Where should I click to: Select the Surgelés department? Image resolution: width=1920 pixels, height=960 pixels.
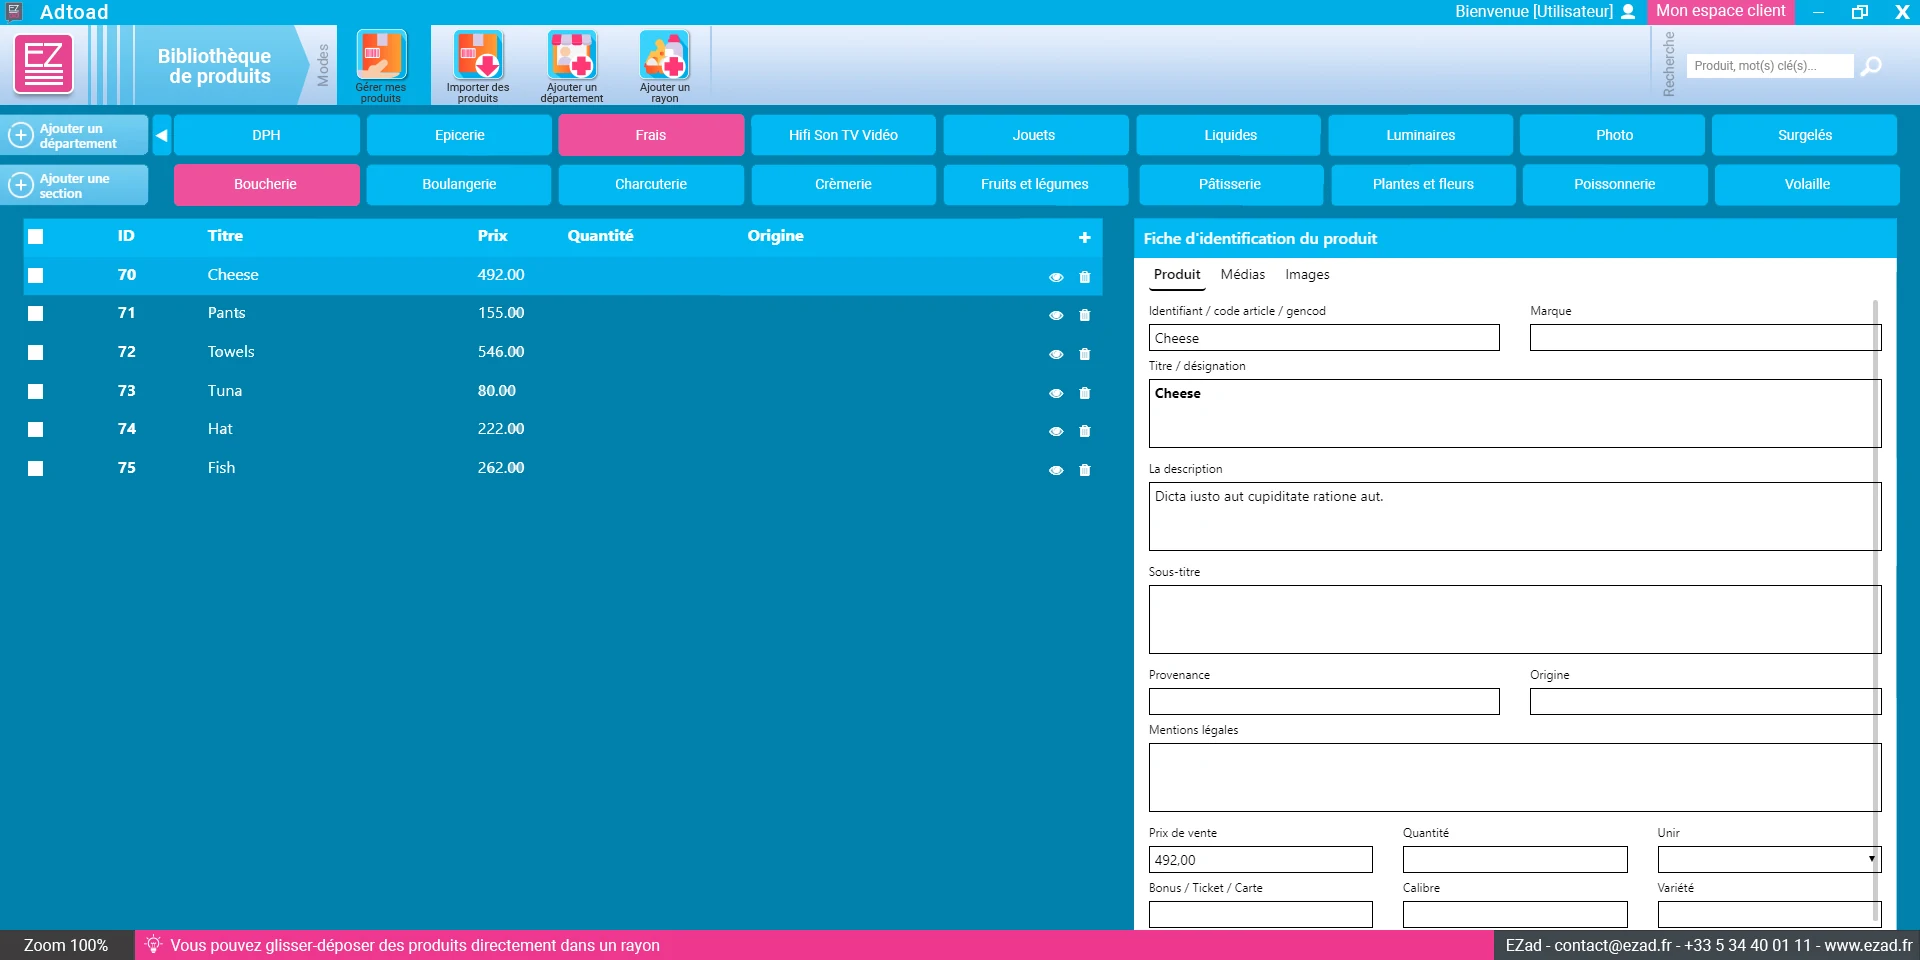(1804, 135)
